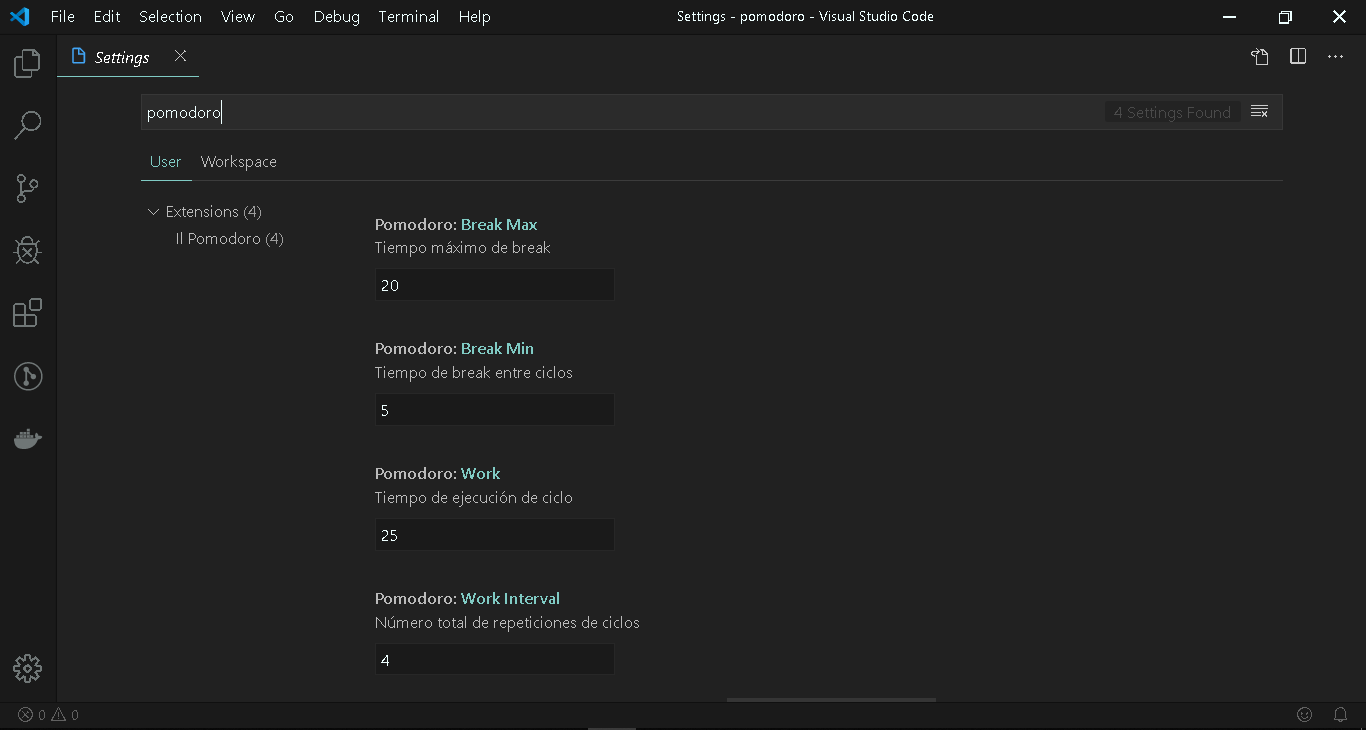Click the Pomodoro: Work Interval setting title
1366x730 pixels.
(x=467, y=598)
